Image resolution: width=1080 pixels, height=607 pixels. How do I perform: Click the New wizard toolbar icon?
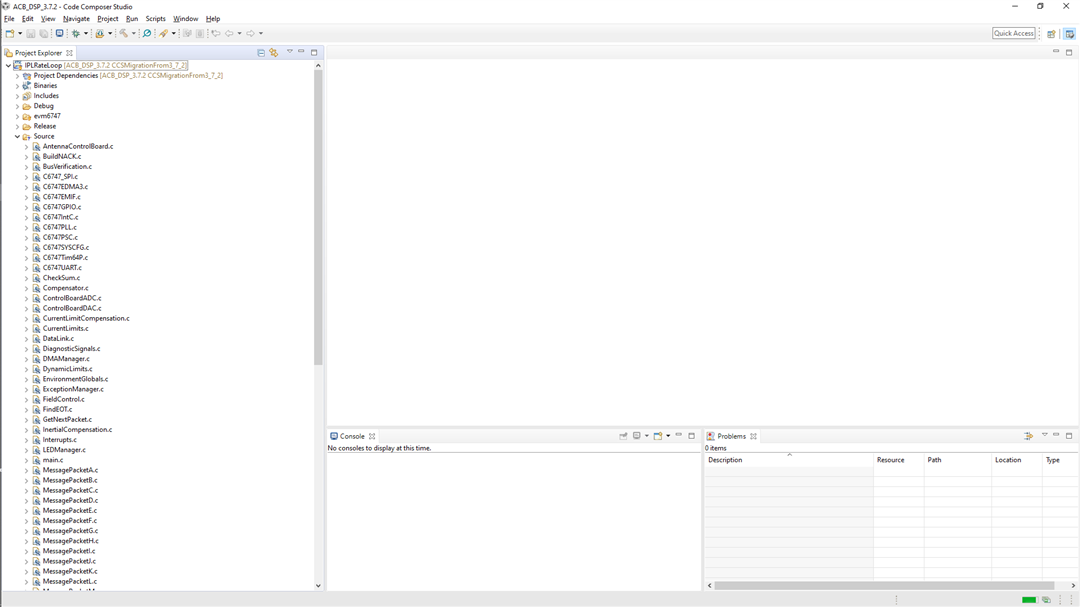point(10,33)
